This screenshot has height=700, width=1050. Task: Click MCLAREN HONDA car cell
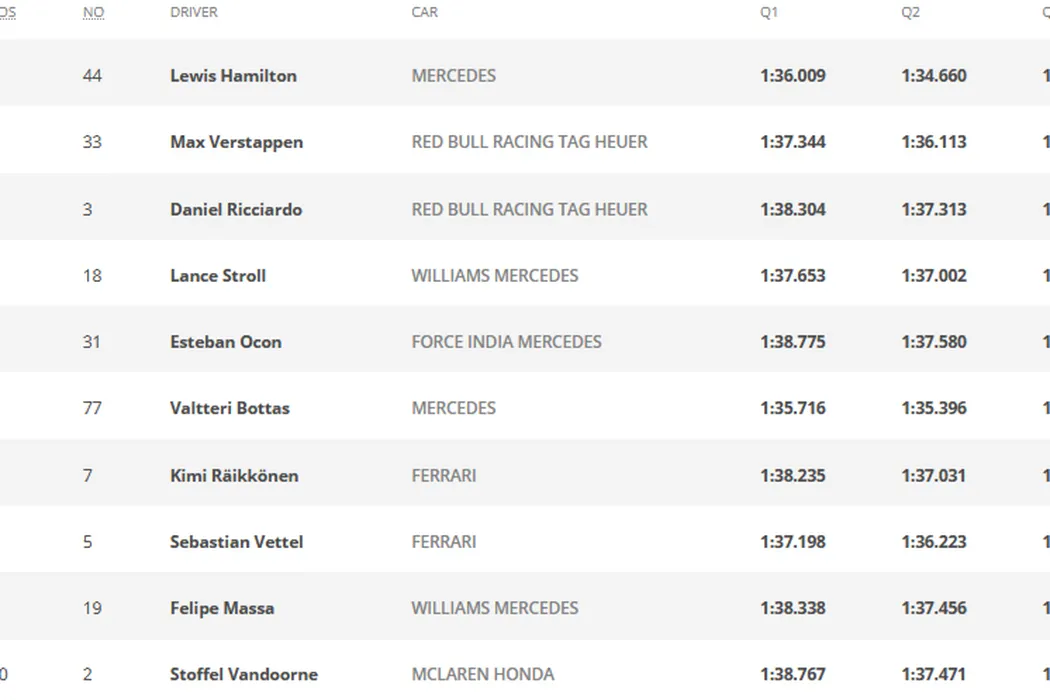tap(483, 675)
